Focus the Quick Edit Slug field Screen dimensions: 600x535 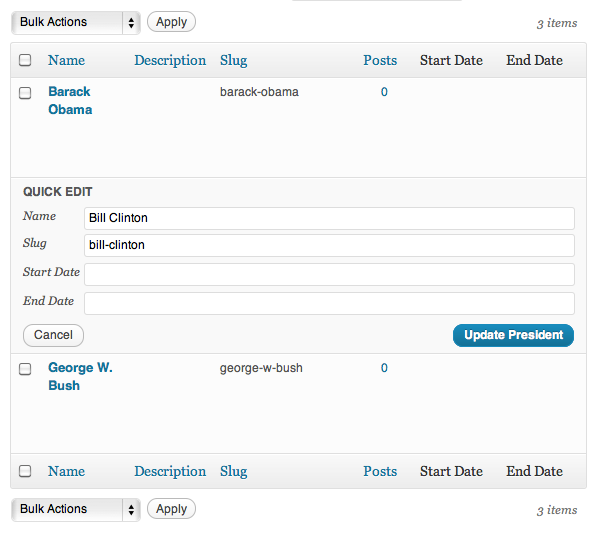point(329,245)
